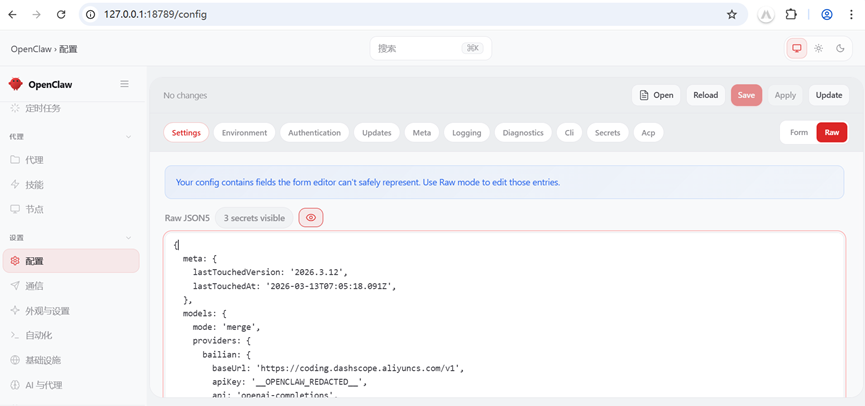
Task: Click the Update button
Action: (829, 95)
